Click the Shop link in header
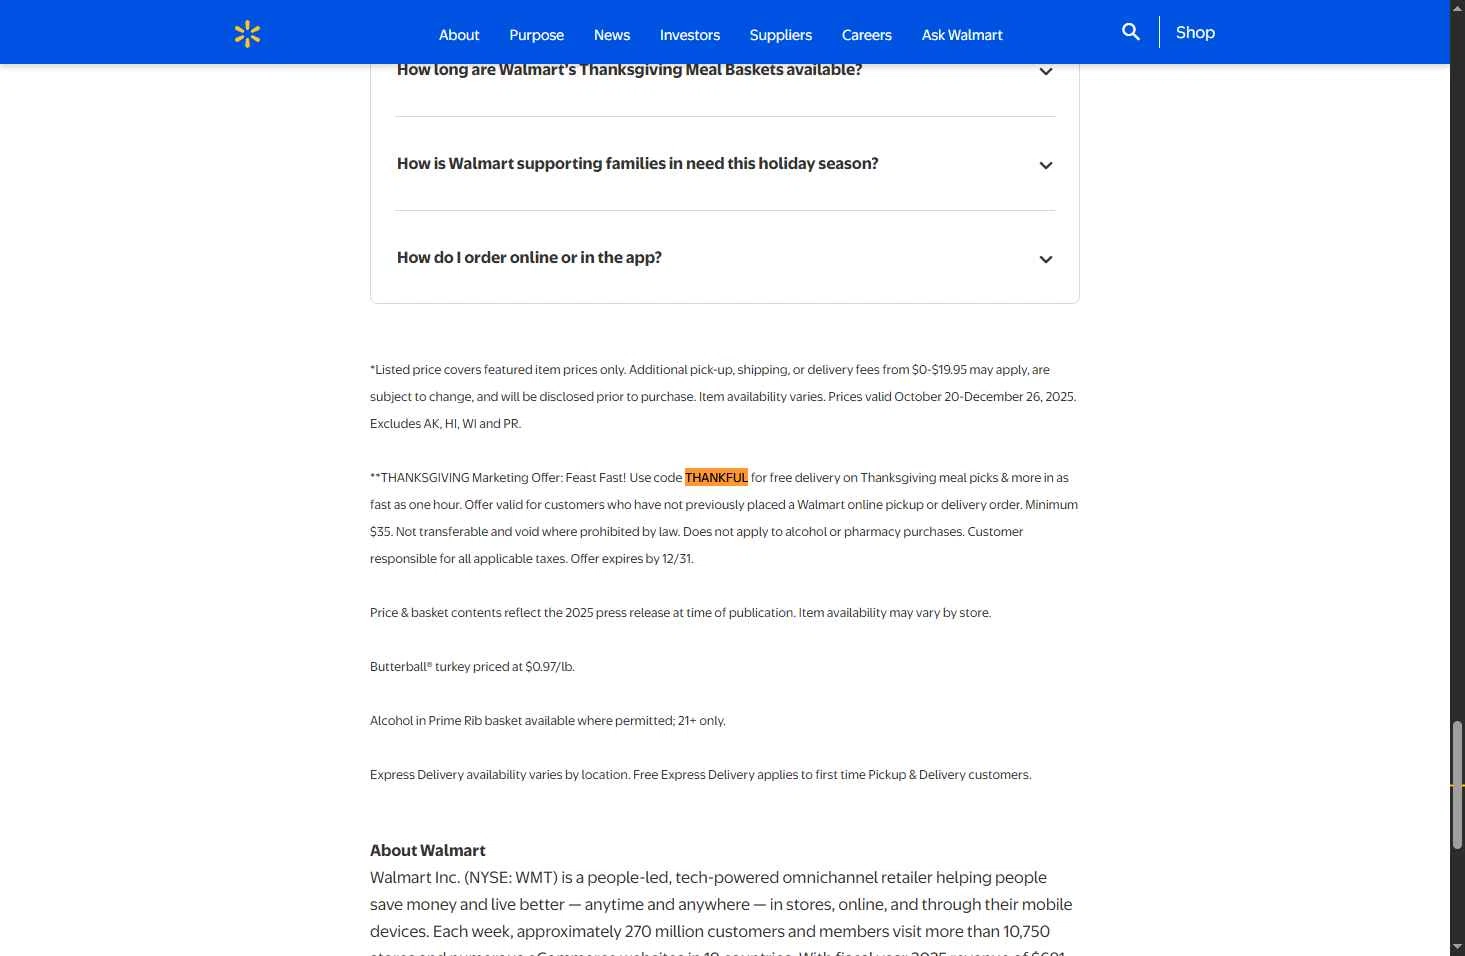The height and width of the screenshot is (956, 1465). point(1195,32)
